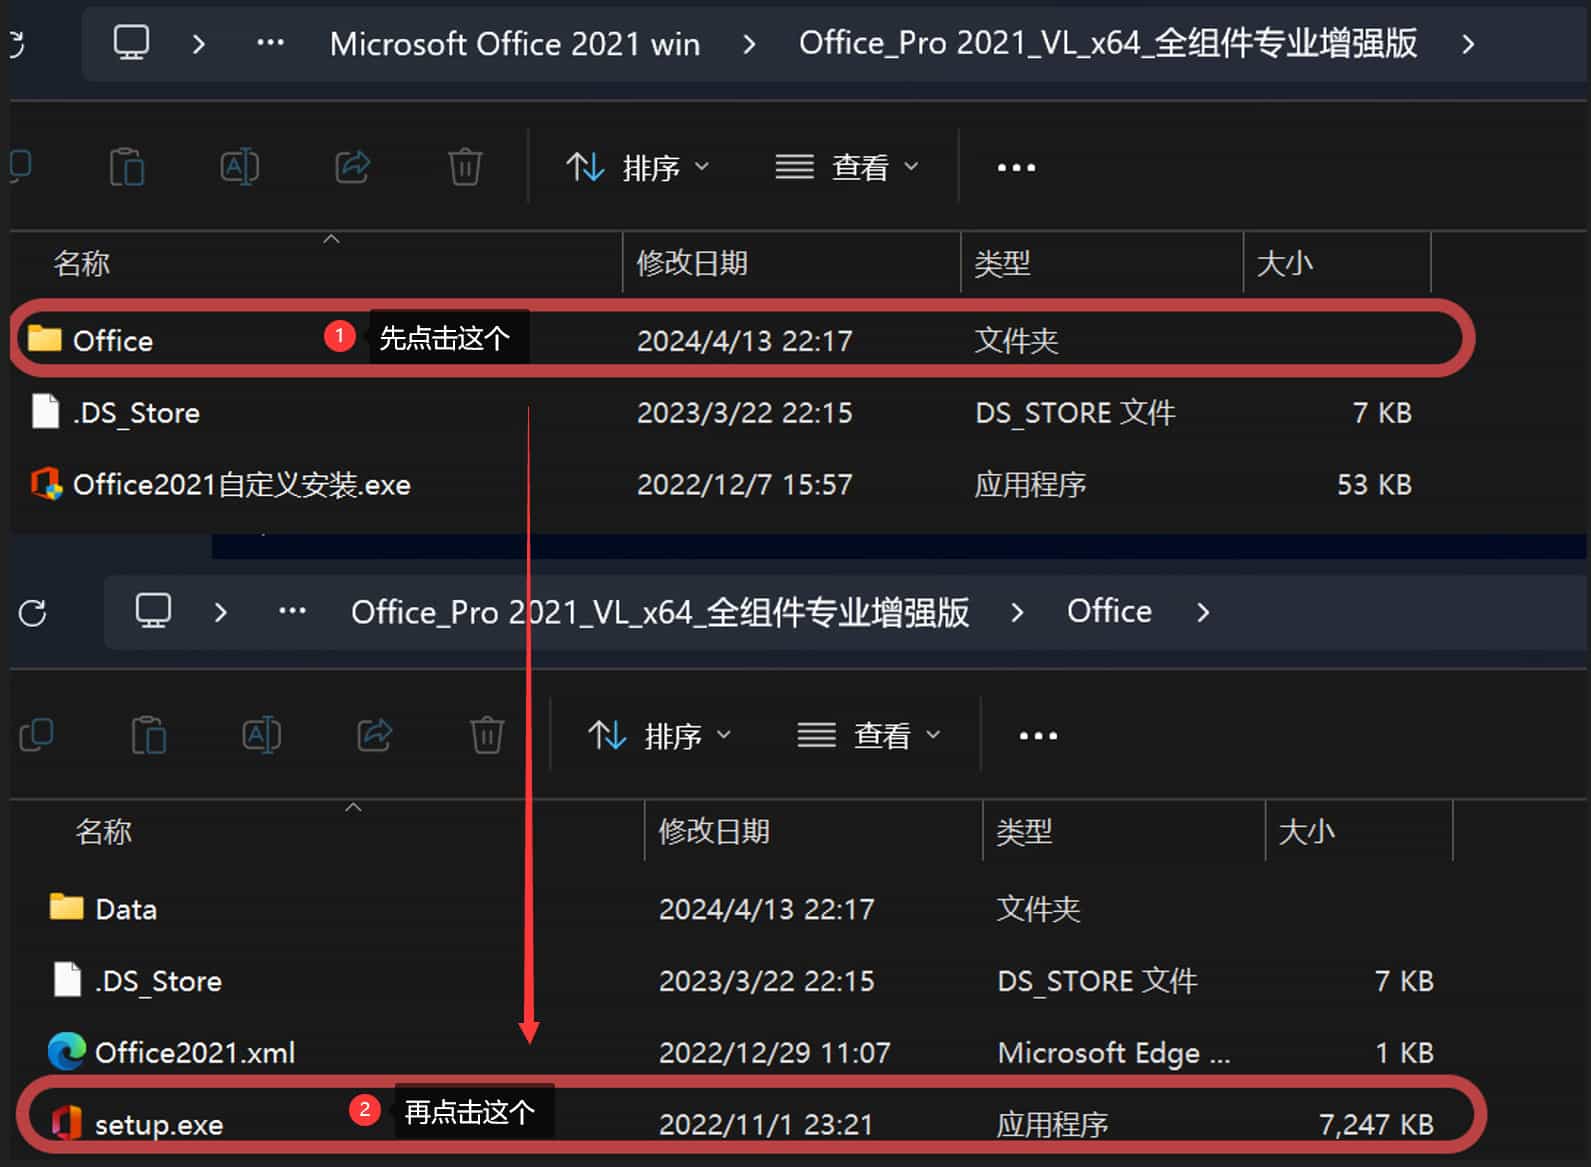The image size is (1591, 1167).
Task: Click the Office_Pro 2021_VL_x64 breadcrumb in the upper window
Action: tap(1108, 43)
